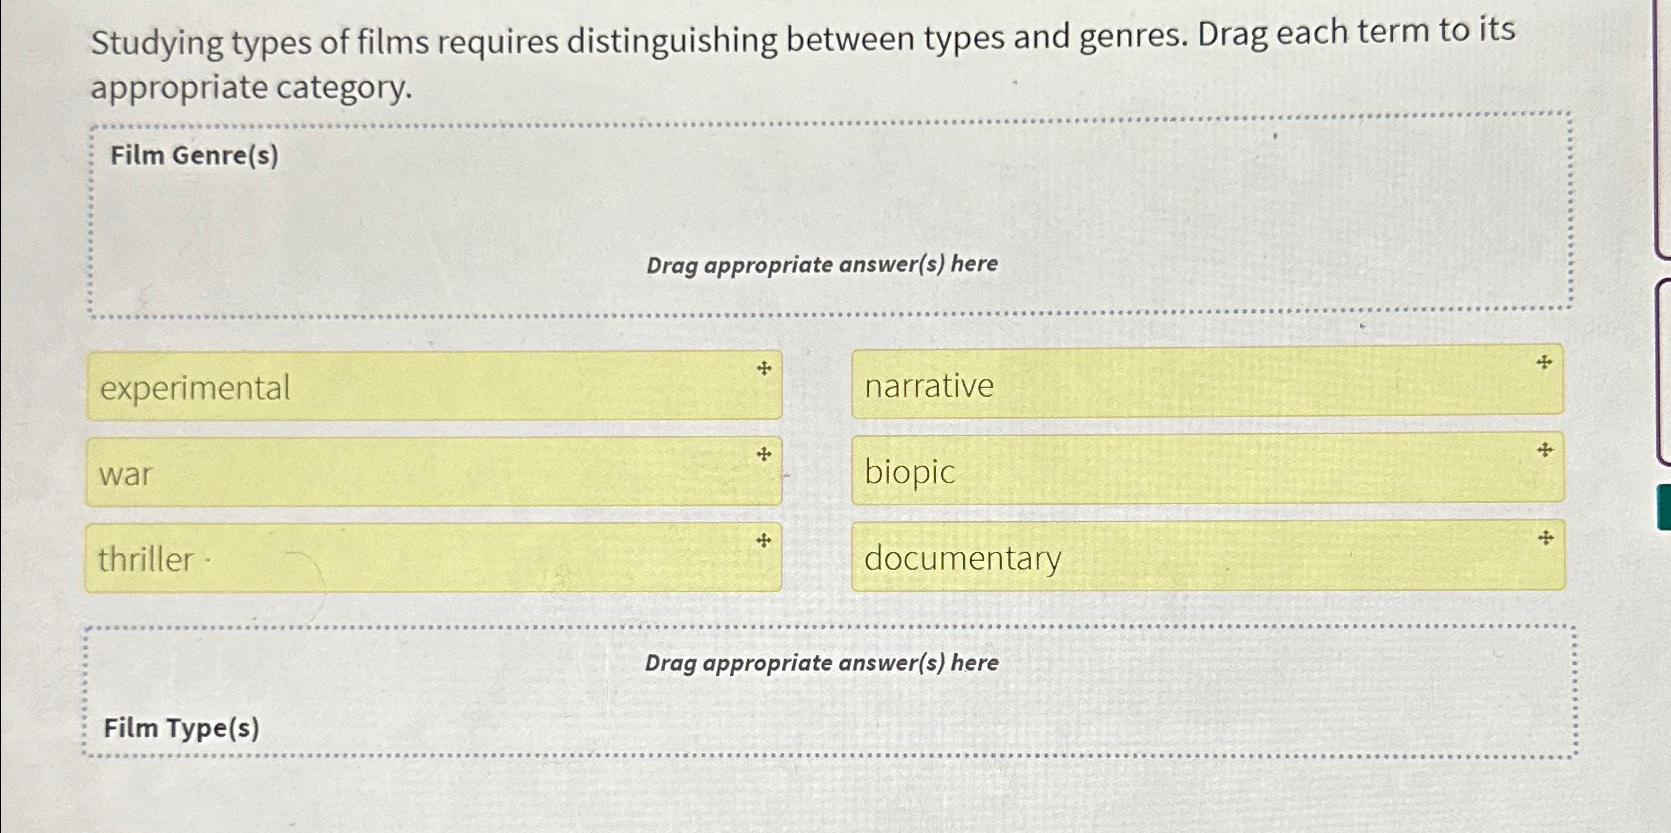Click the move icon on the war tile
Image resolution: width=1671 pixels, height=833 pixels.
(x=764, y=453)
